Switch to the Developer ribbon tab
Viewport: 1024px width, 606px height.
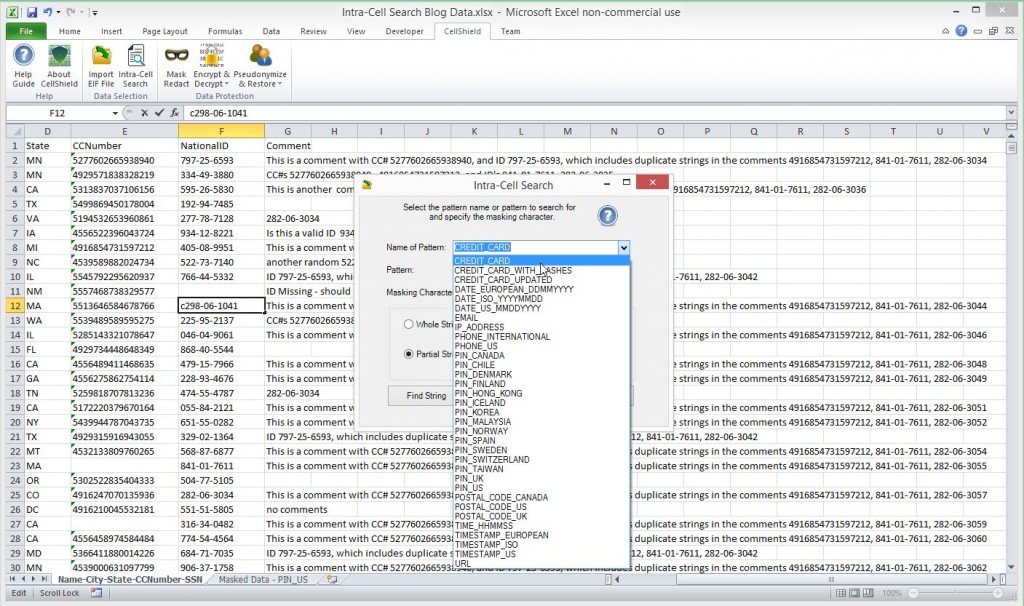404,31
